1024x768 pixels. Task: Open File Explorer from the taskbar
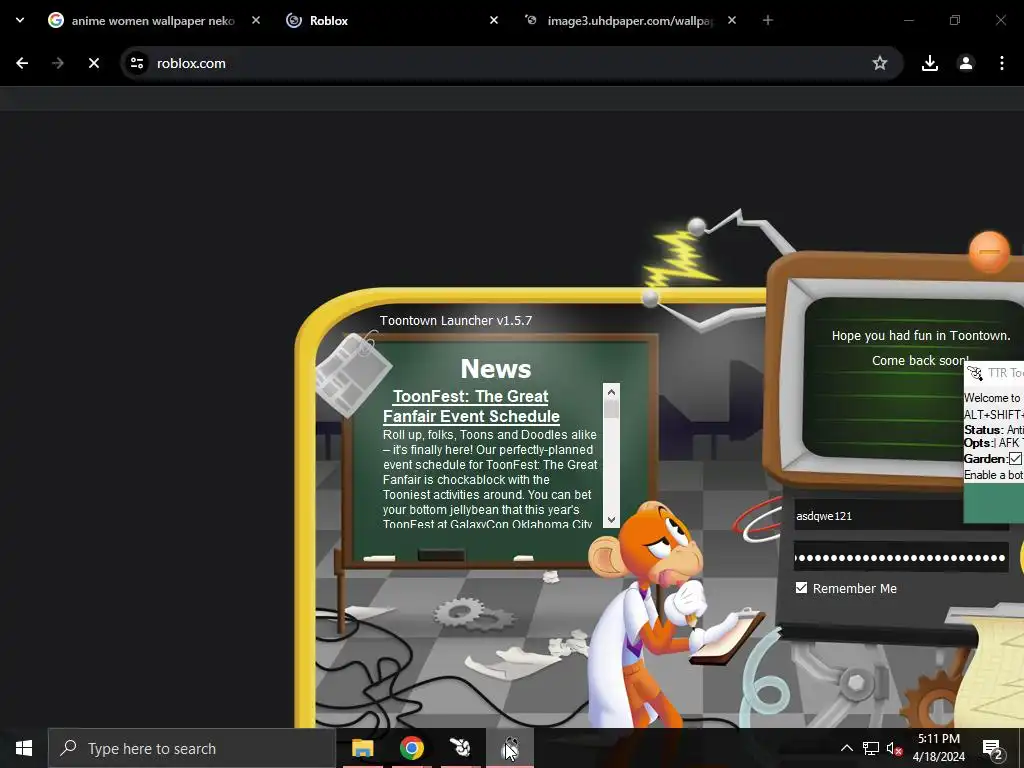(362, 748)
